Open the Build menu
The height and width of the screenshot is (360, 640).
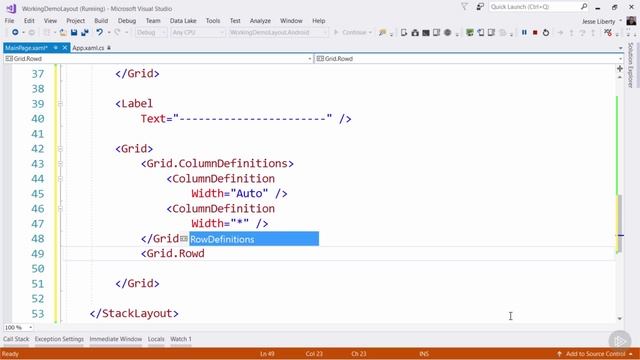tap(101, 20)
